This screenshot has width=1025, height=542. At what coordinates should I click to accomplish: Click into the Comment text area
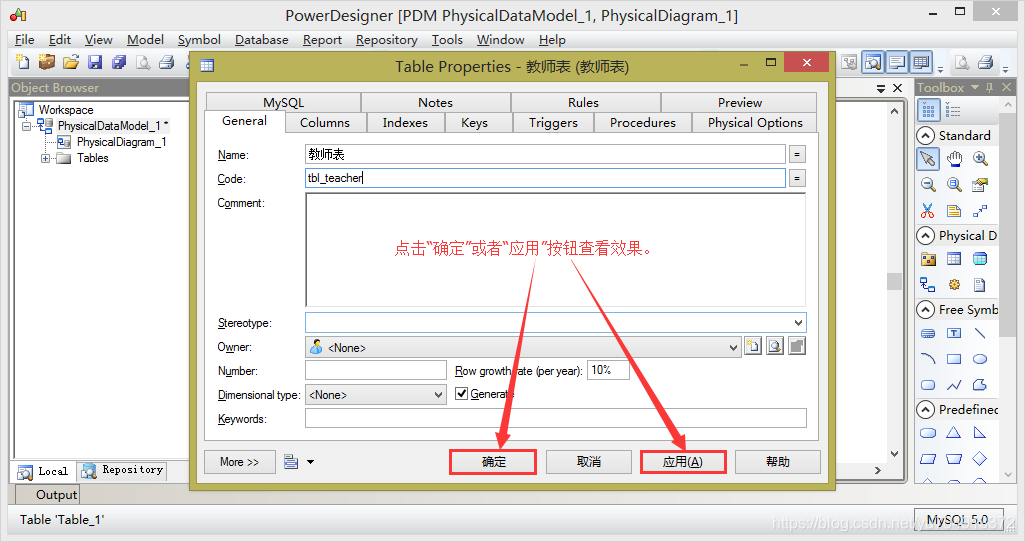click(x=555, y=250)
